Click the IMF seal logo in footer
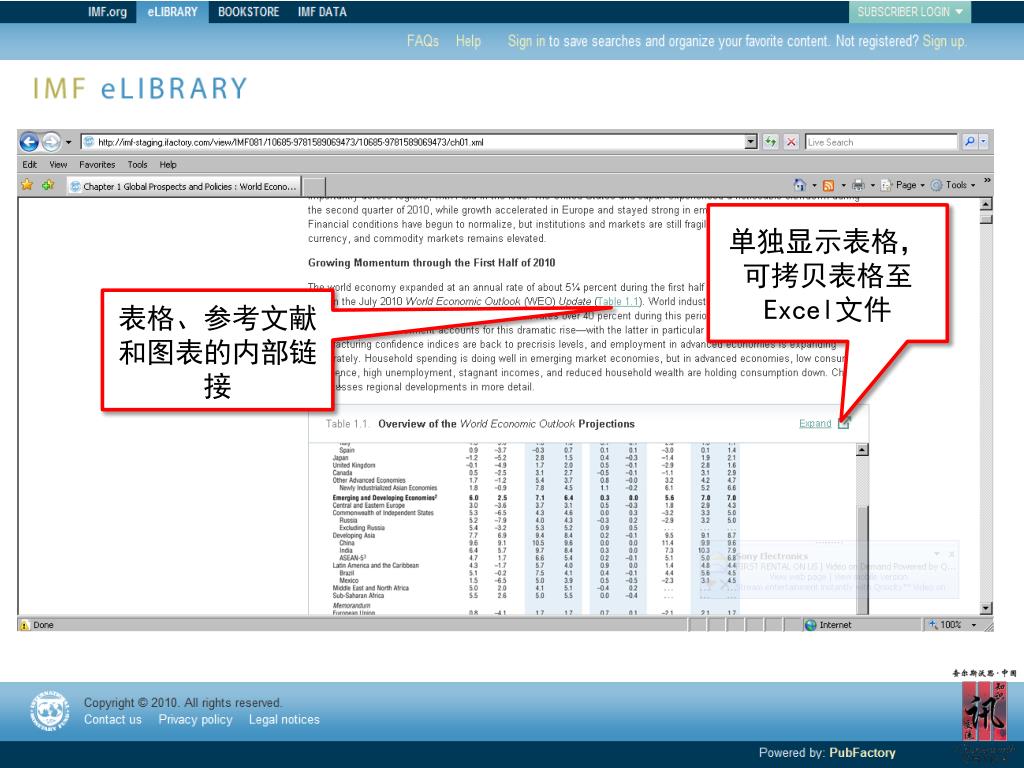 click(50, 711)
